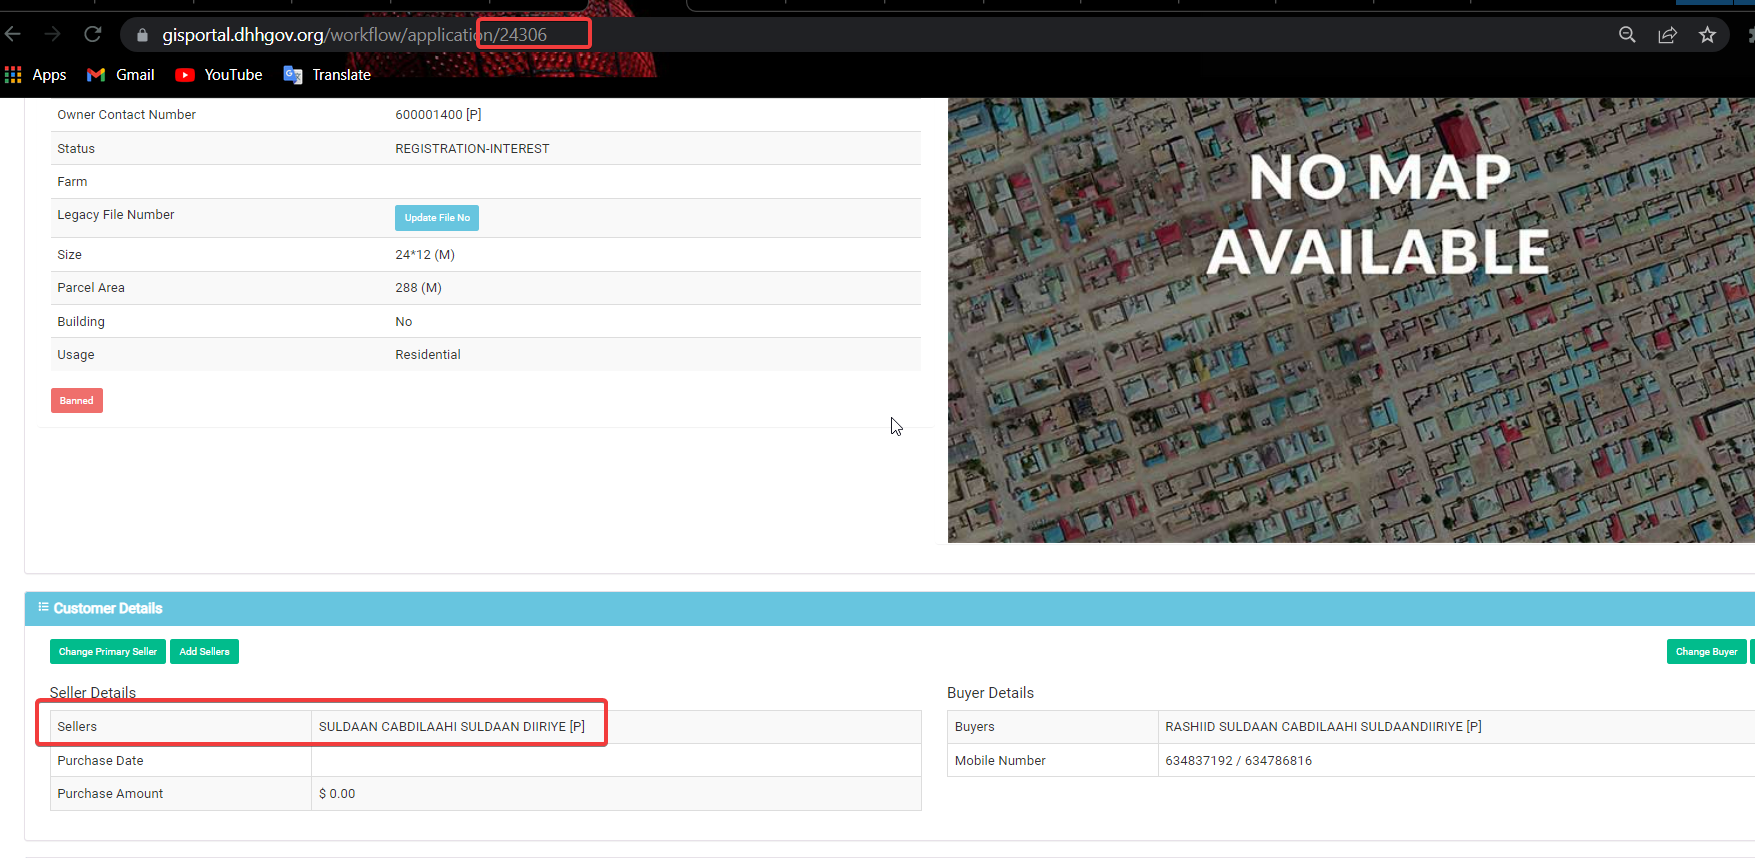Screen dimensions: 1755x858
Task: Select the owner contact number 600001400 [P]
Action: (438, 115)
